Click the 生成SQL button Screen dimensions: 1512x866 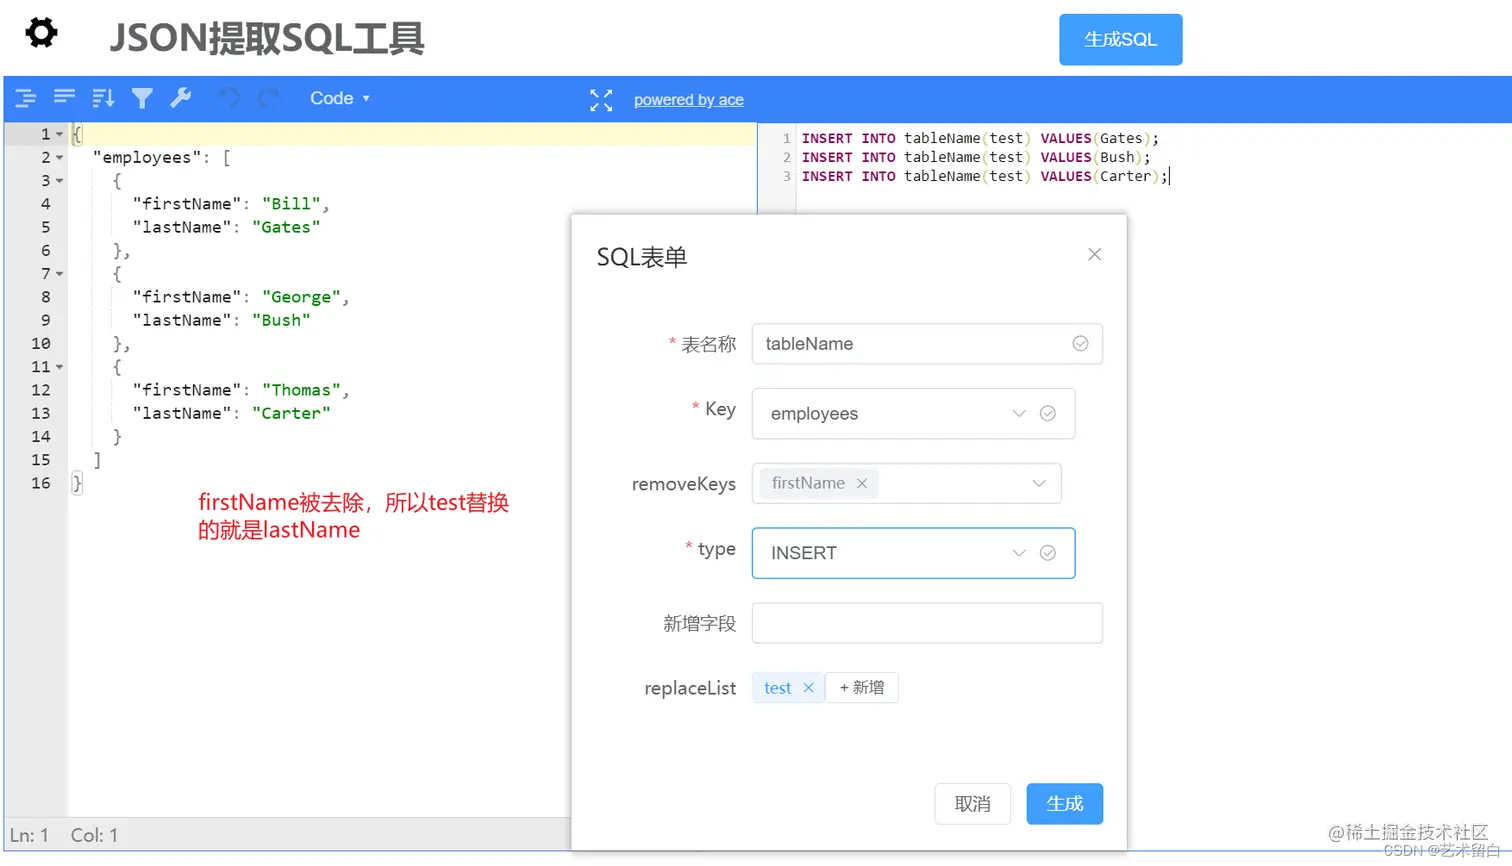[x=1121, y=39]
